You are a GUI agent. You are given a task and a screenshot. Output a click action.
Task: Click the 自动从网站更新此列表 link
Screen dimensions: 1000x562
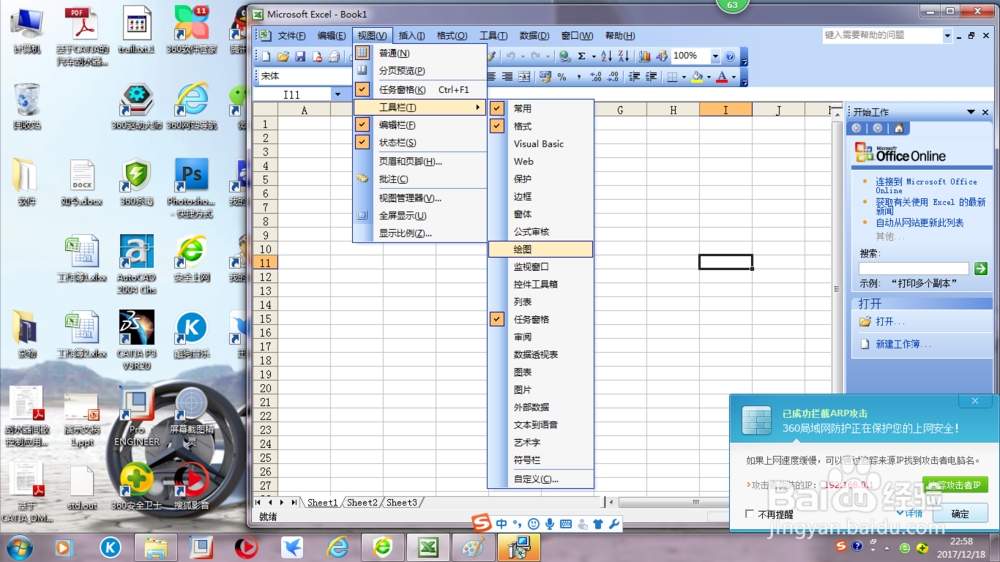pos(919,223)
